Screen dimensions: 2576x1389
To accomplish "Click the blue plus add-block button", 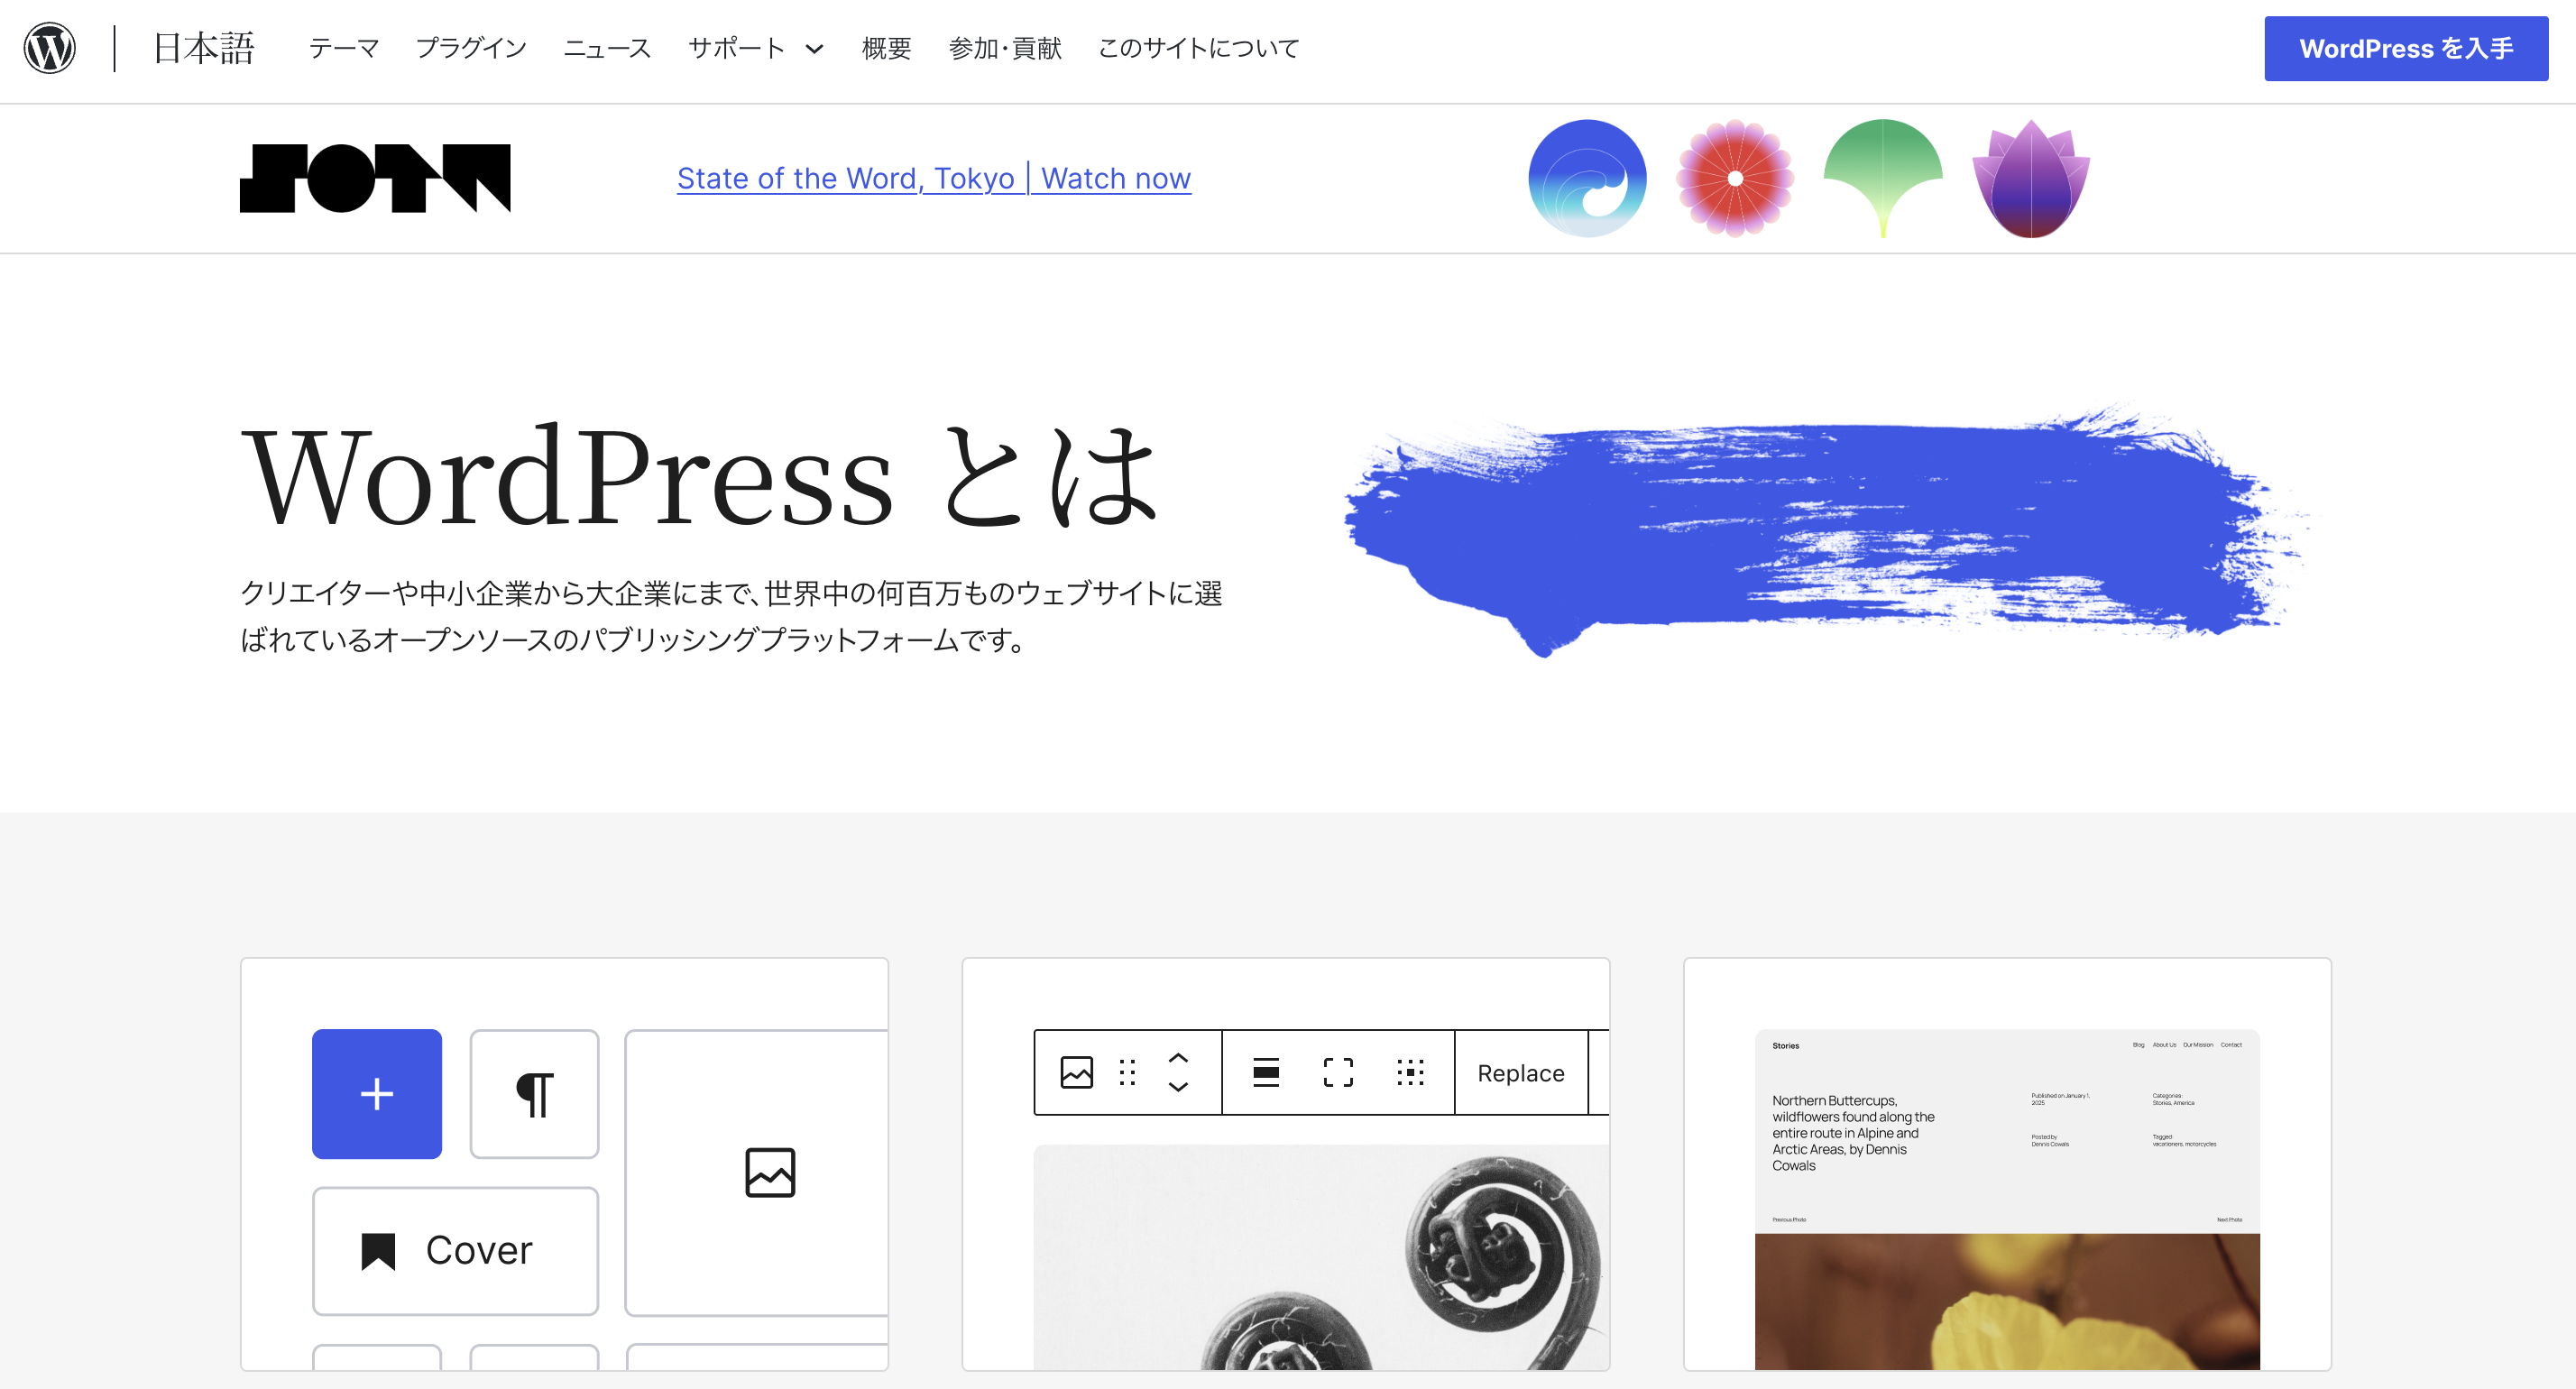I will click(377, 1094).
